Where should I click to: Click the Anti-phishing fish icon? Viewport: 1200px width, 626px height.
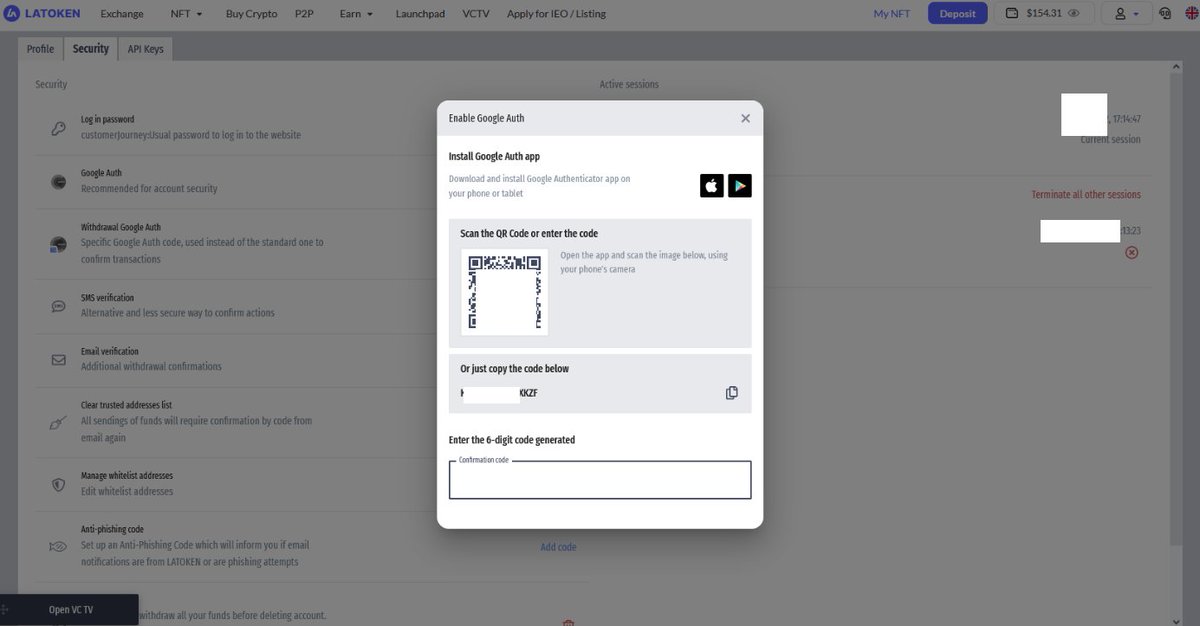[58, 547]
